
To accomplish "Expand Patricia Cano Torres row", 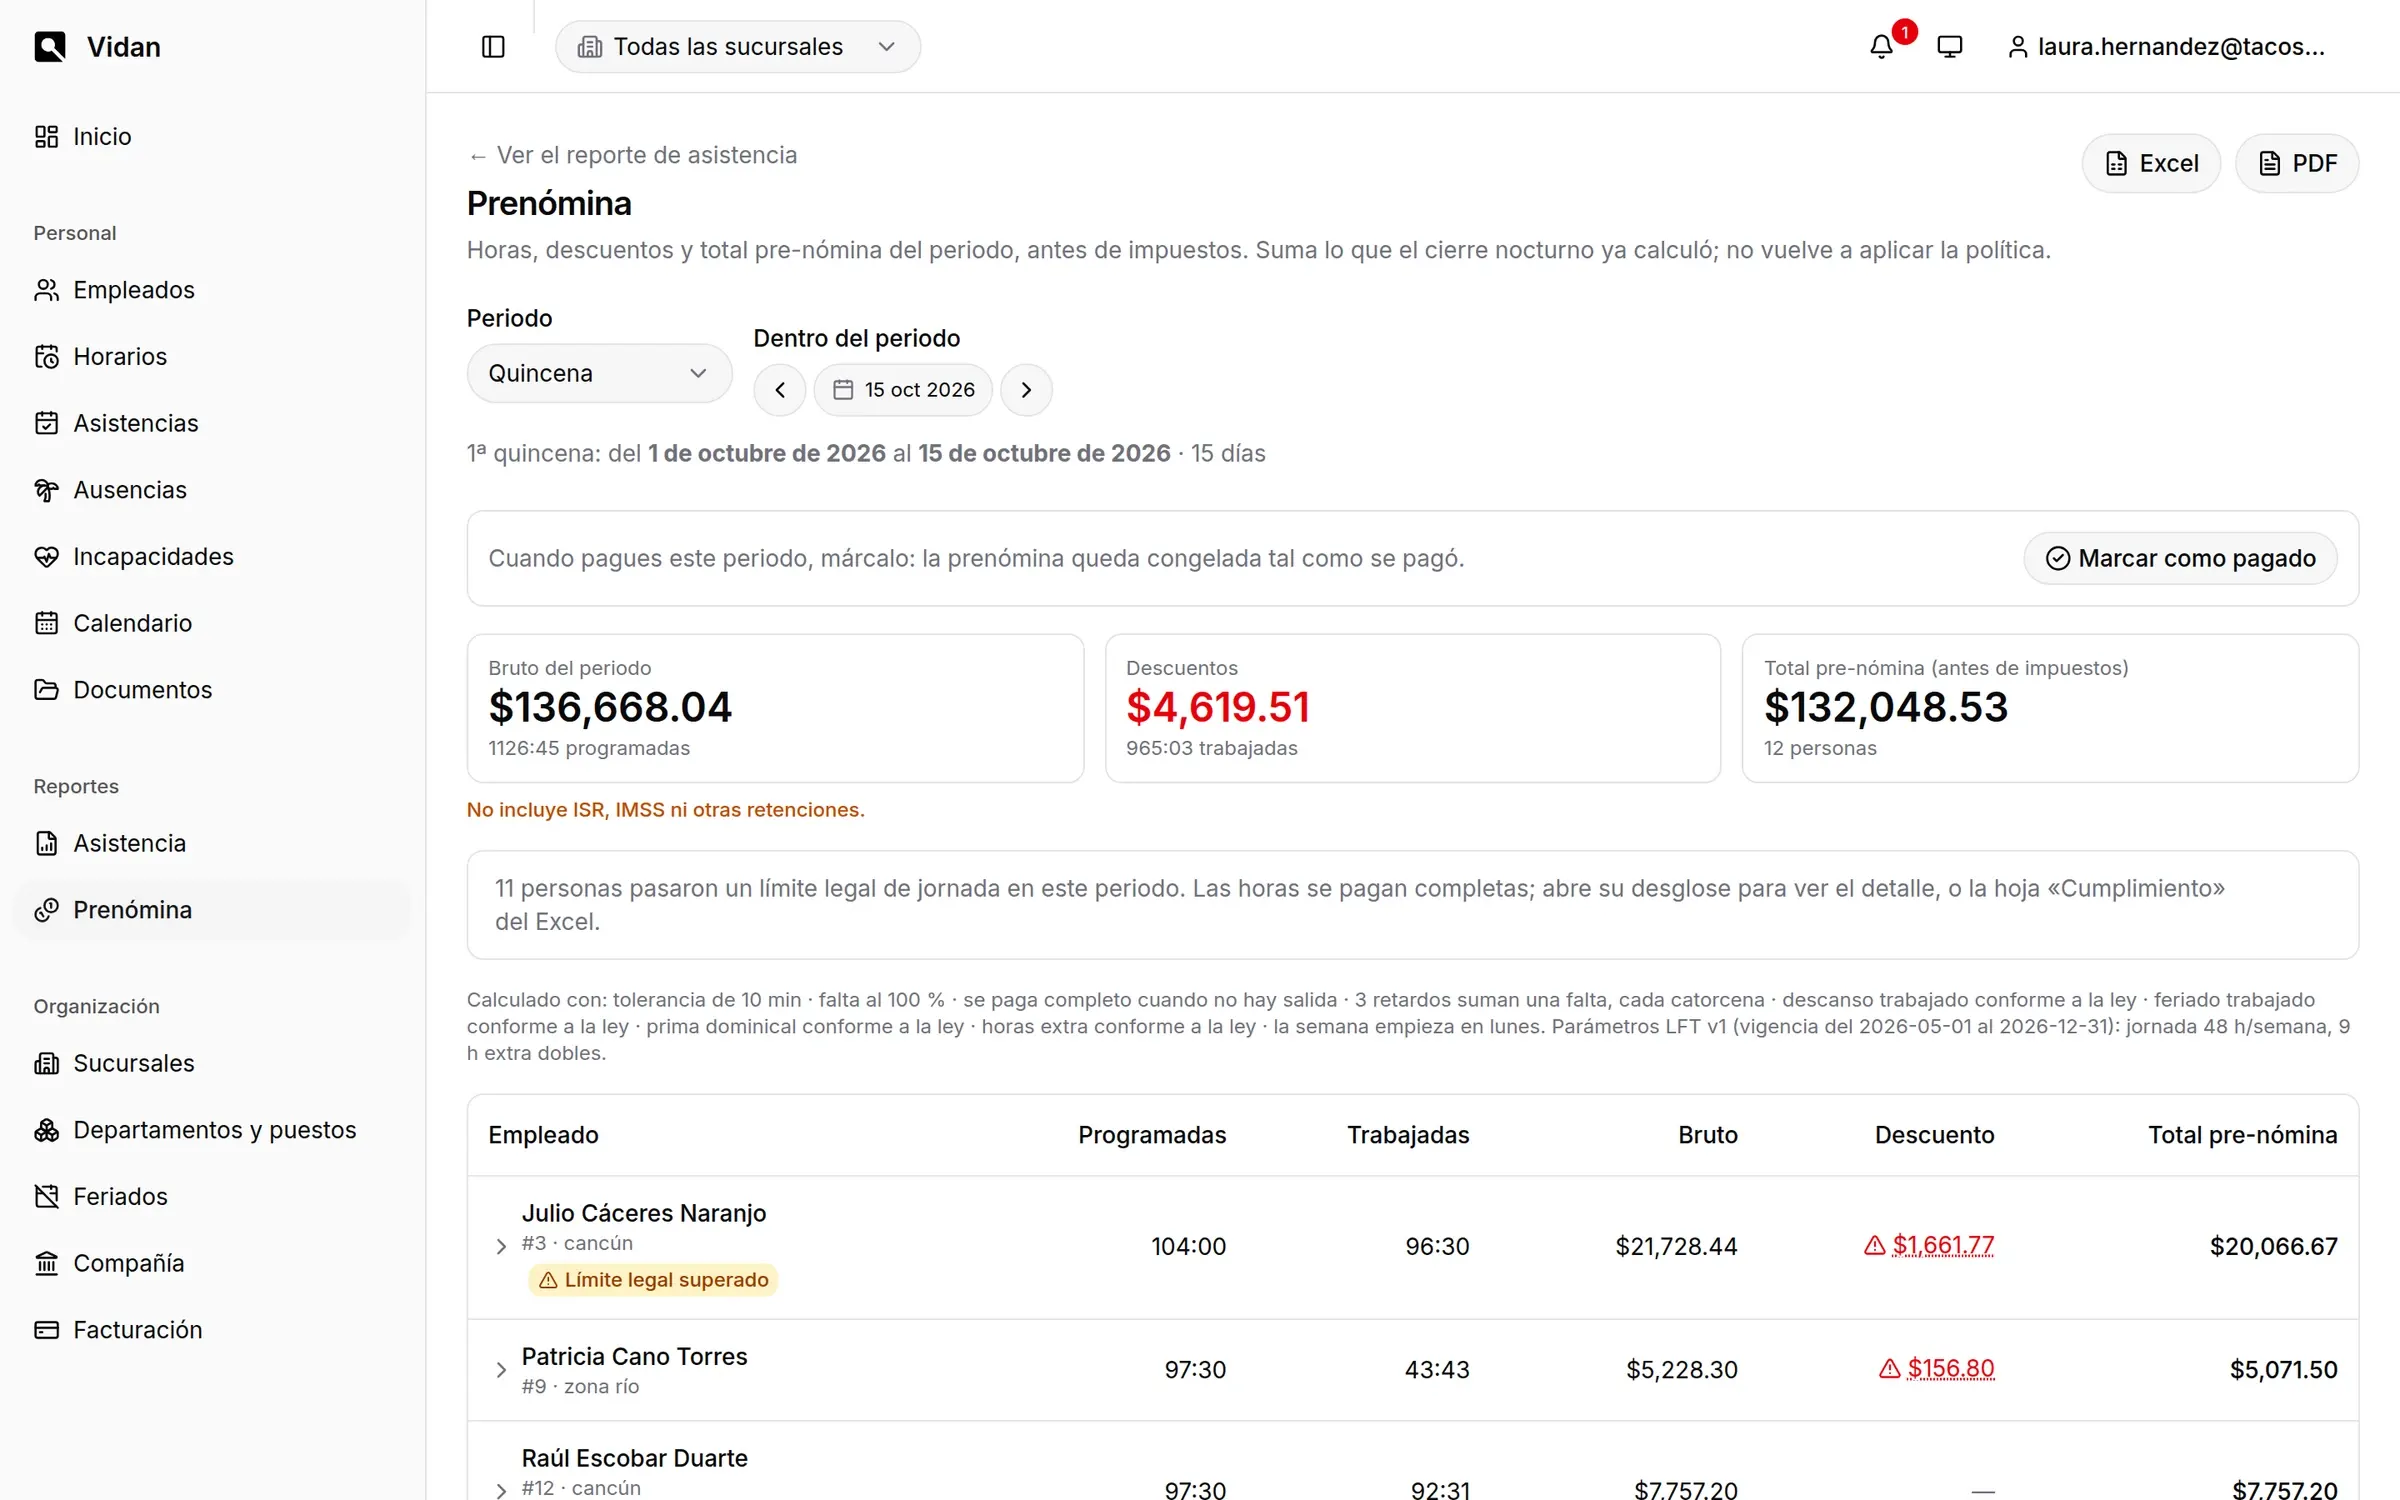I will coord(501,1370).
